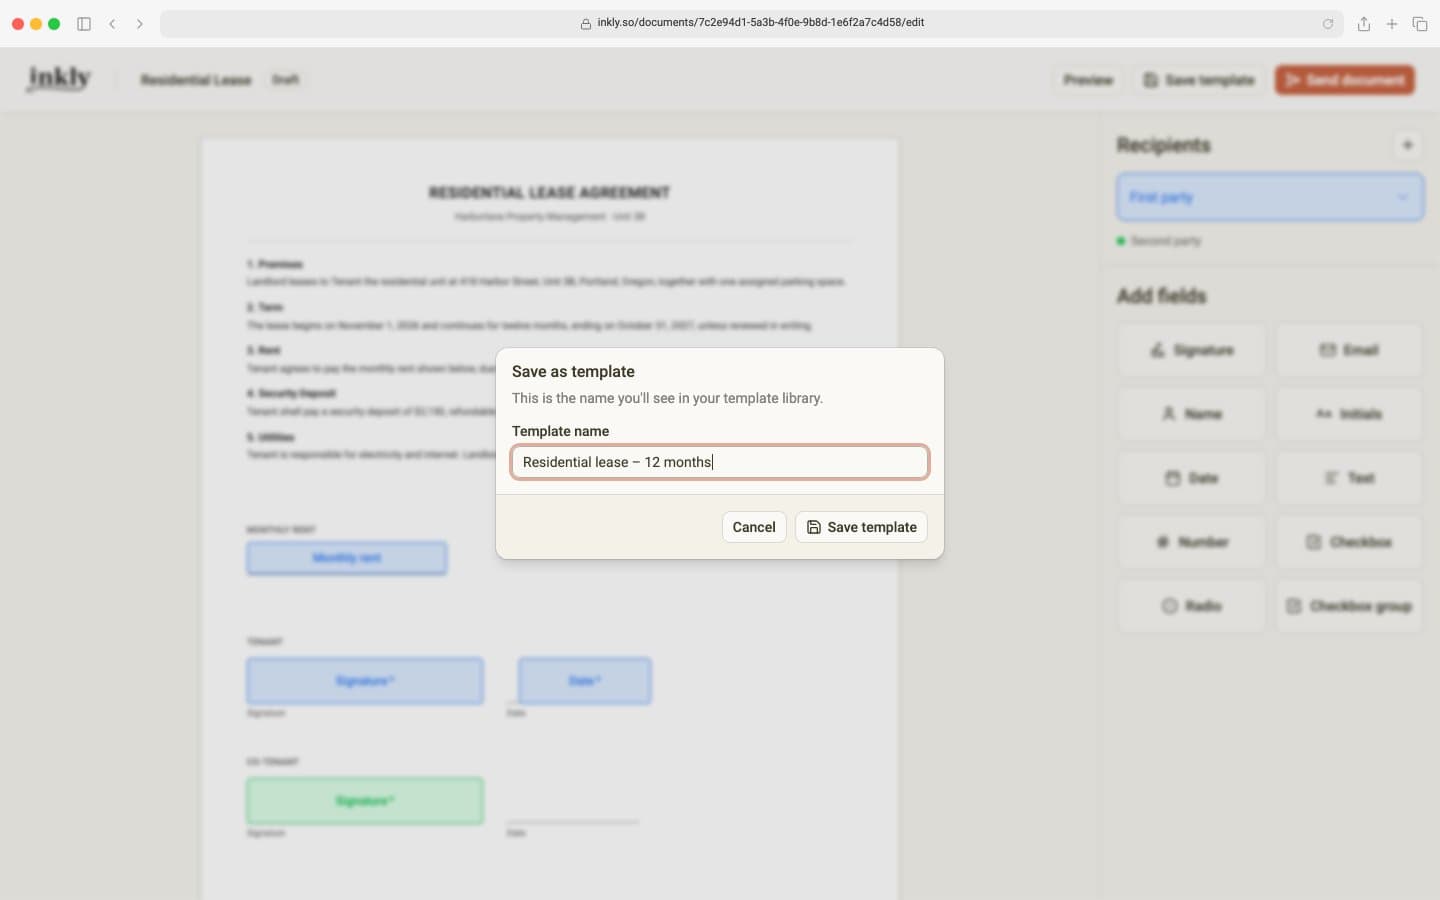Go back with the browser back arrow
Viewport: 1440px width, 900px height.
click(x=112, y=24)
